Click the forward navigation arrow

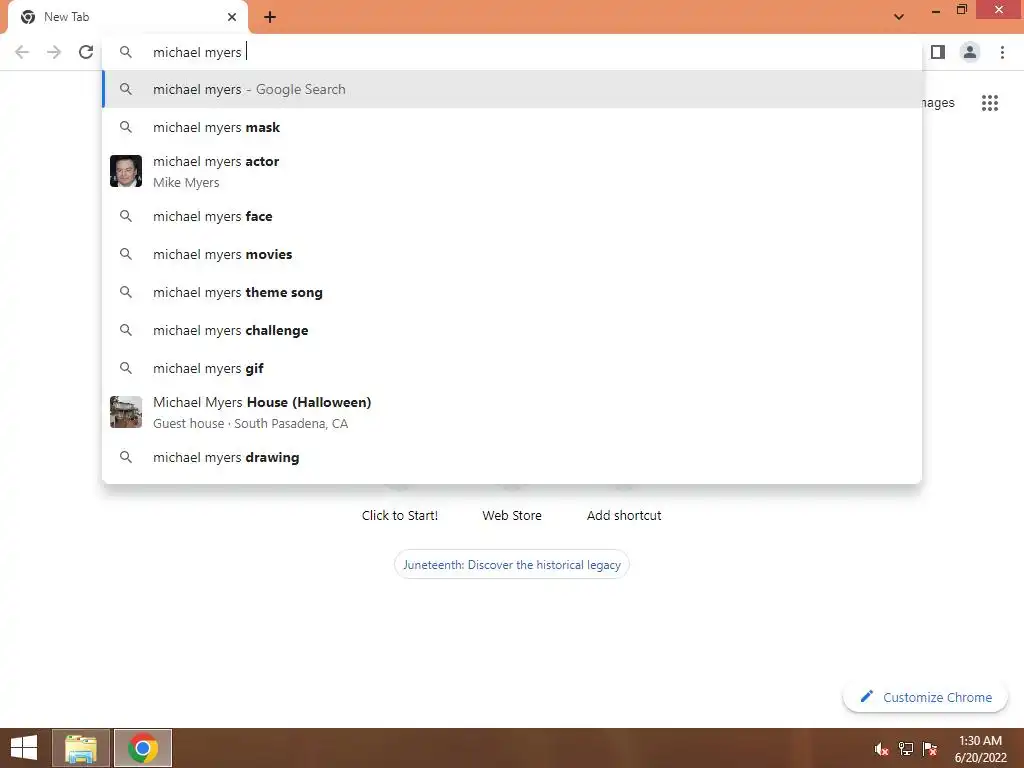pyautogui.click(x=54, y=52)
